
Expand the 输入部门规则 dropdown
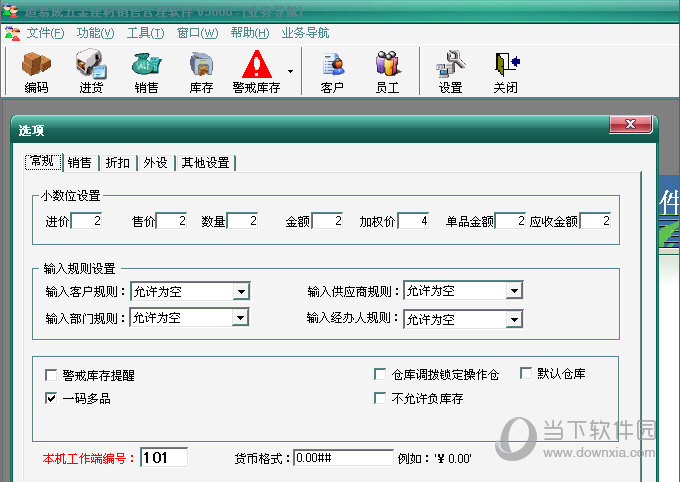(x=240, y=318)
